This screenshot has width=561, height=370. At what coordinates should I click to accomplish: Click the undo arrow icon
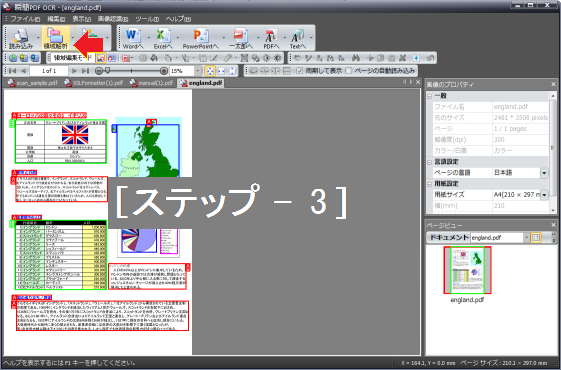[430, 58]
